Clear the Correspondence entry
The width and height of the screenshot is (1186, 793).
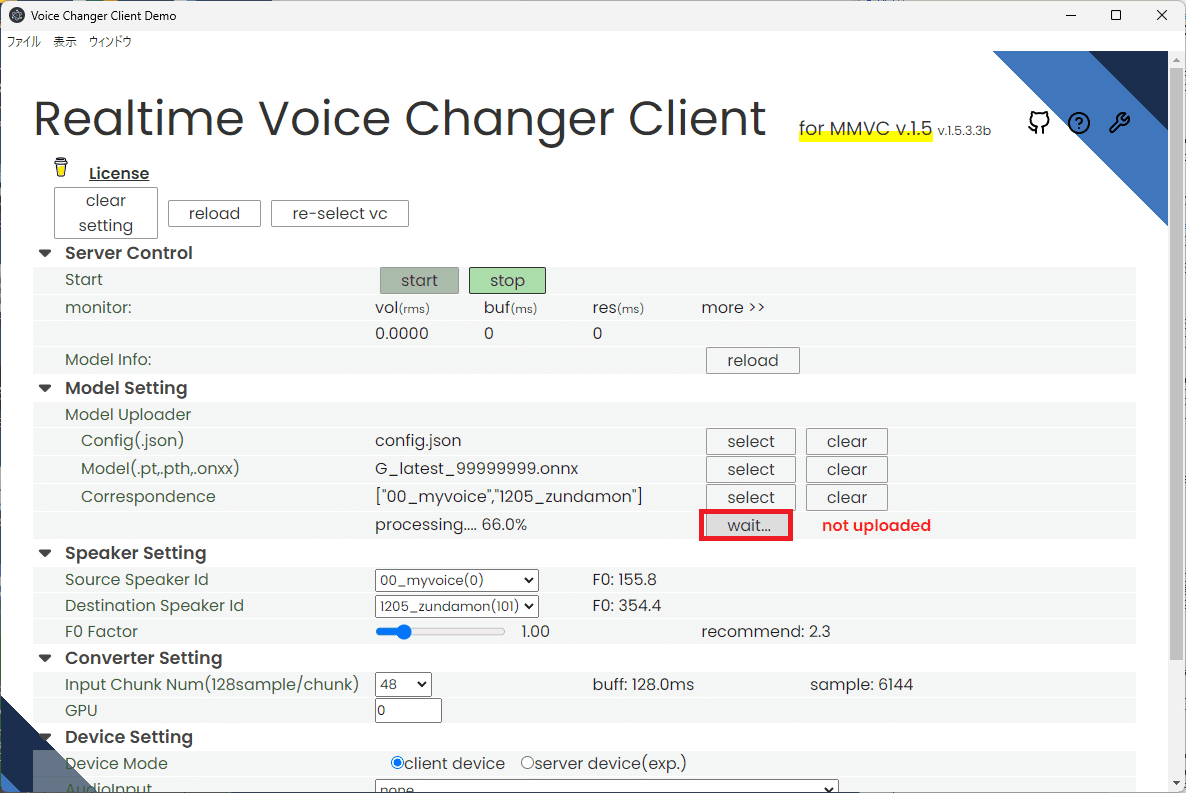point(846,498)
